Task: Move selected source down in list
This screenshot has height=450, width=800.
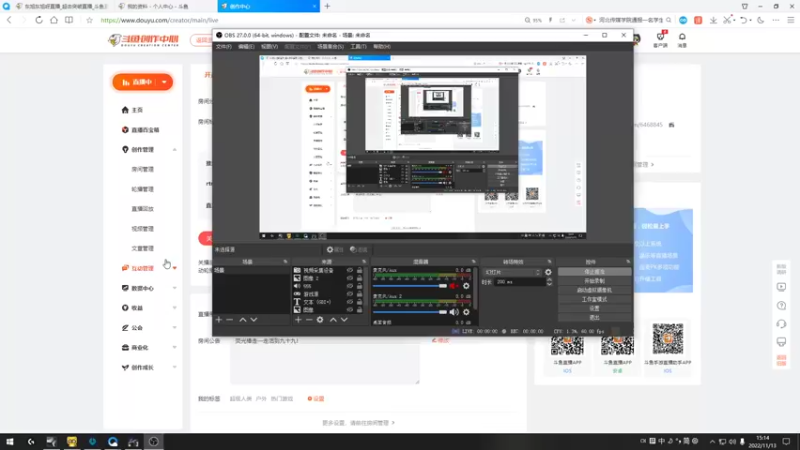Action: pyautogui.click(x=344, y=320)
